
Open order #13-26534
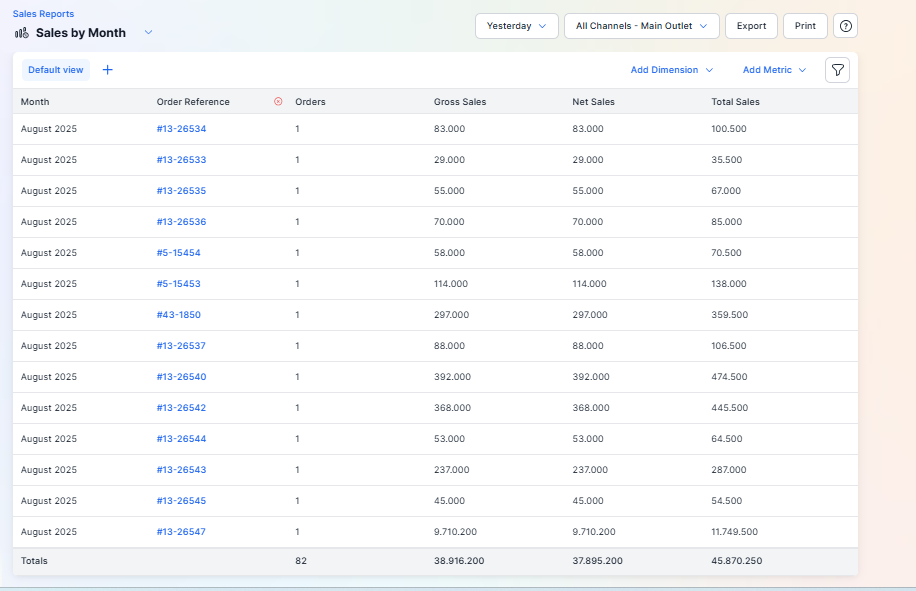click(181, 129)
